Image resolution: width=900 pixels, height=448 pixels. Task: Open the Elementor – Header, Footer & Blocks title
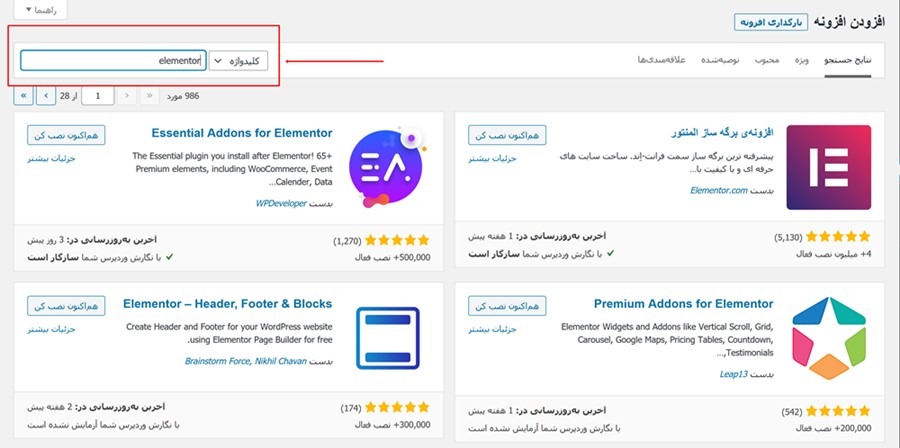coord(227,303)
